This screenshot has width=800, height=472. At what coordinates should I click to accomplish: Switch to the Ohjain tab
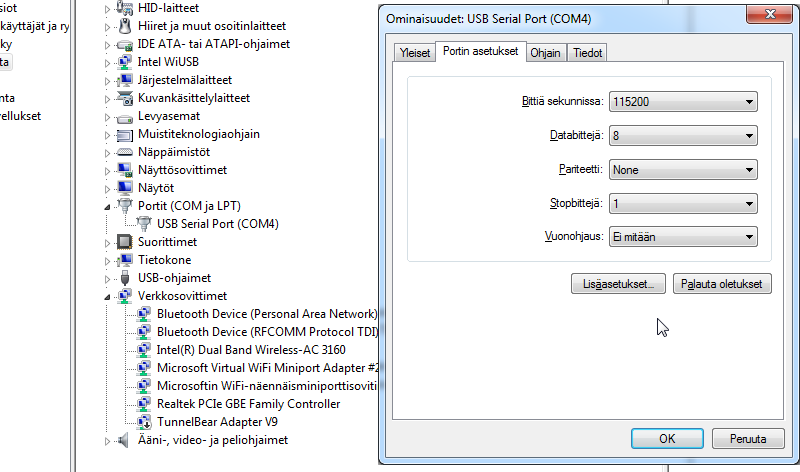coord(545,54)
